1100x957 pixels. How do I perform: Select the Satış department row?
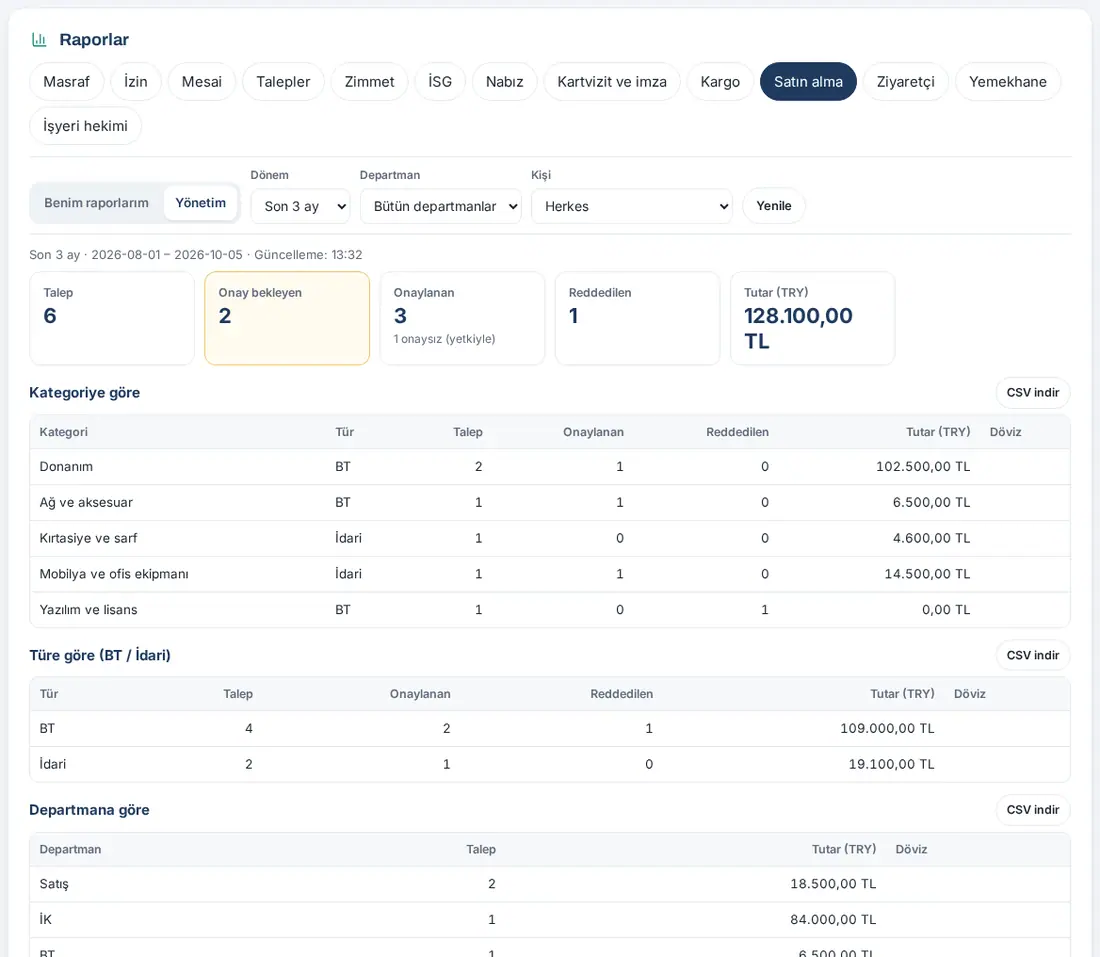[x=550, y=884]
